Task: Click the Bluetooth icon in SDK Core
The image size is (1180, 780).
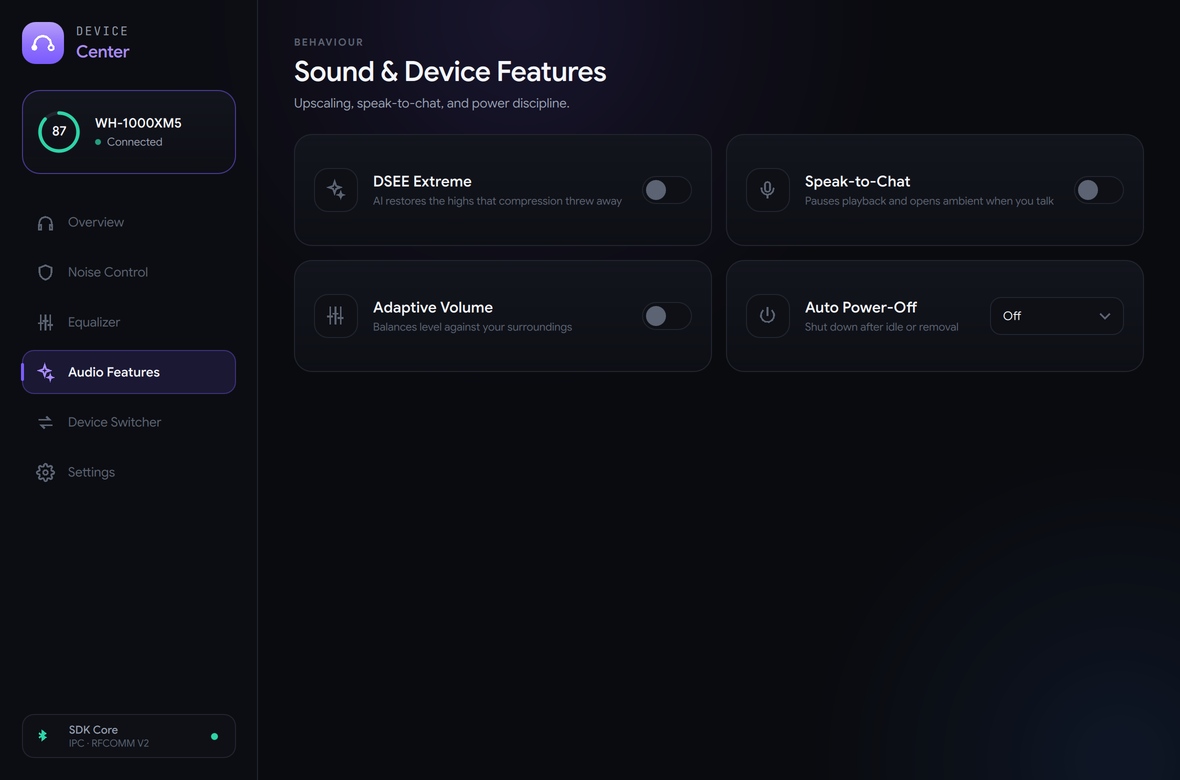Action: [x=43, y=736]
